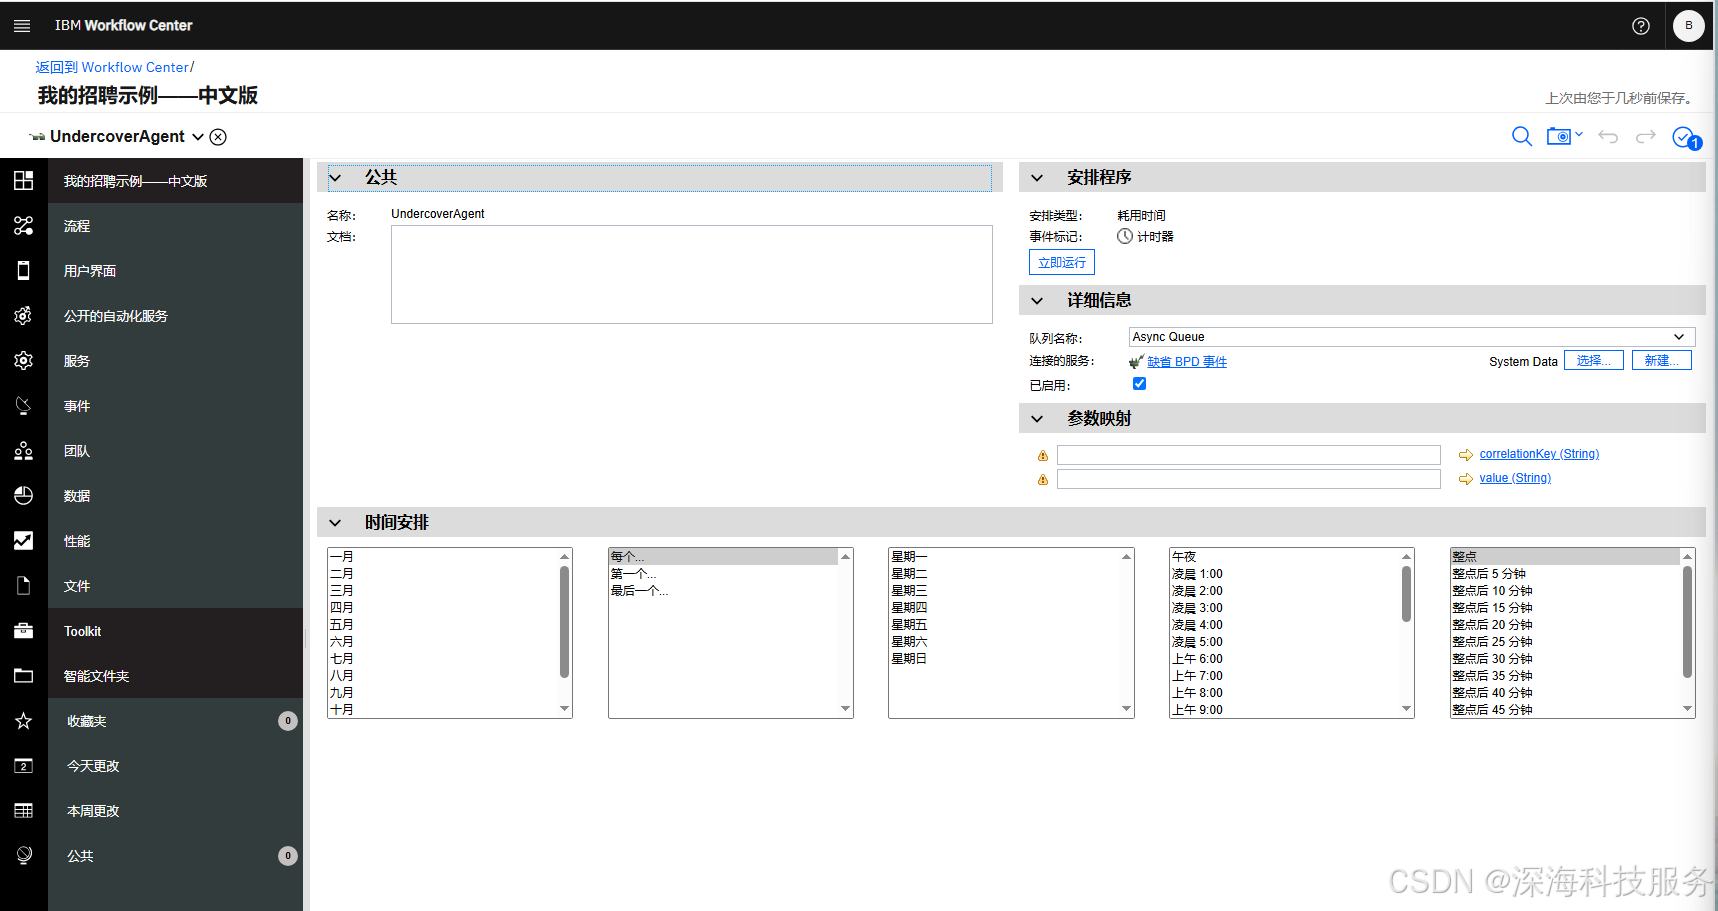The image size is (1718, 911).
Task: Open the 缺省 BPD 事件 link
Action: coord(1187,362)
